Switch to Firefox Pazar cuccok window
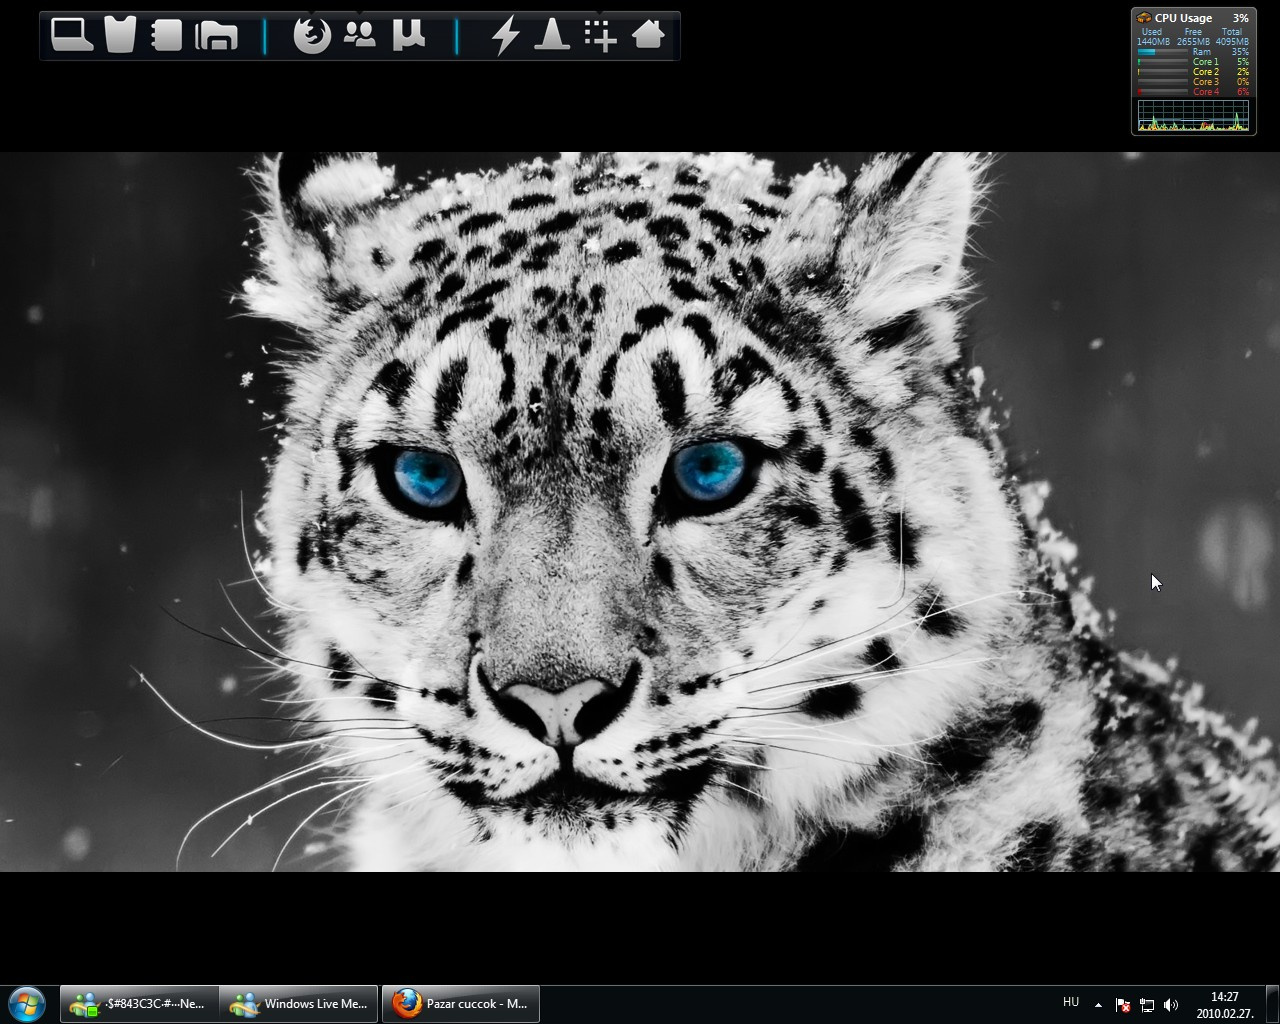 (461, 1004)
